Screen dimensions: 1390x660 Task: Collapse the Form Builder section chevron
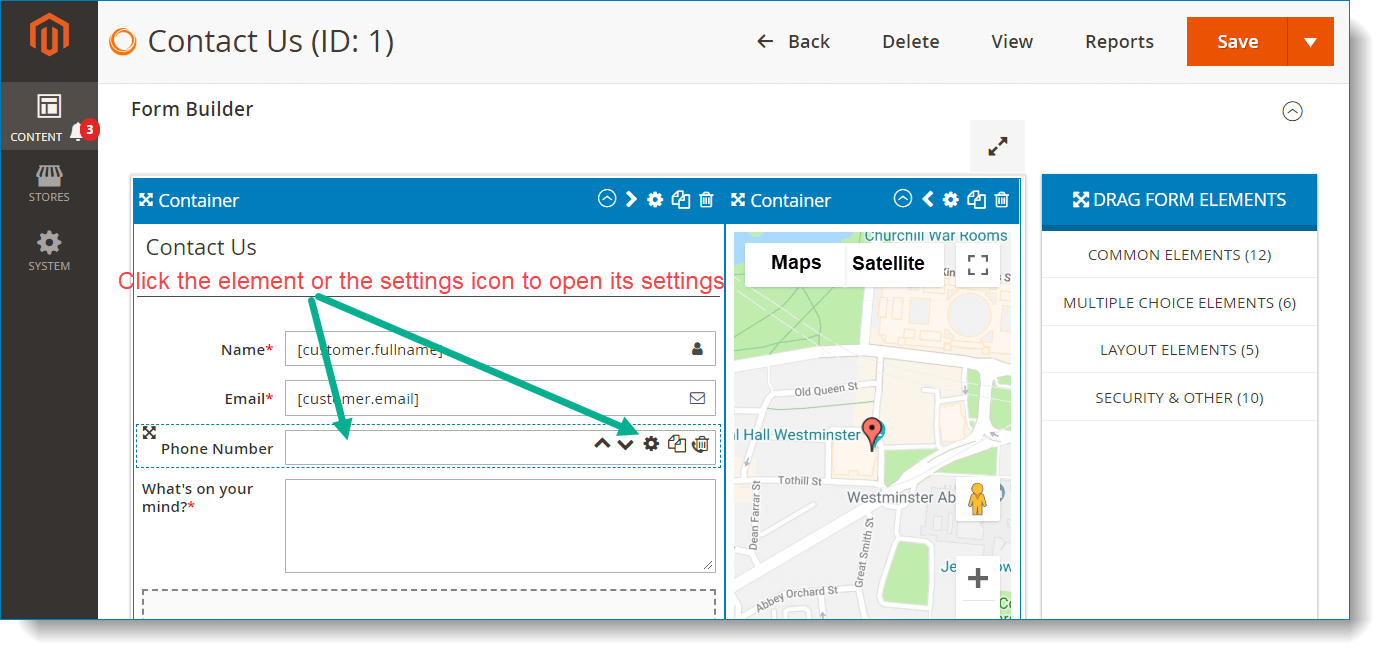(x=1293, y=111)
